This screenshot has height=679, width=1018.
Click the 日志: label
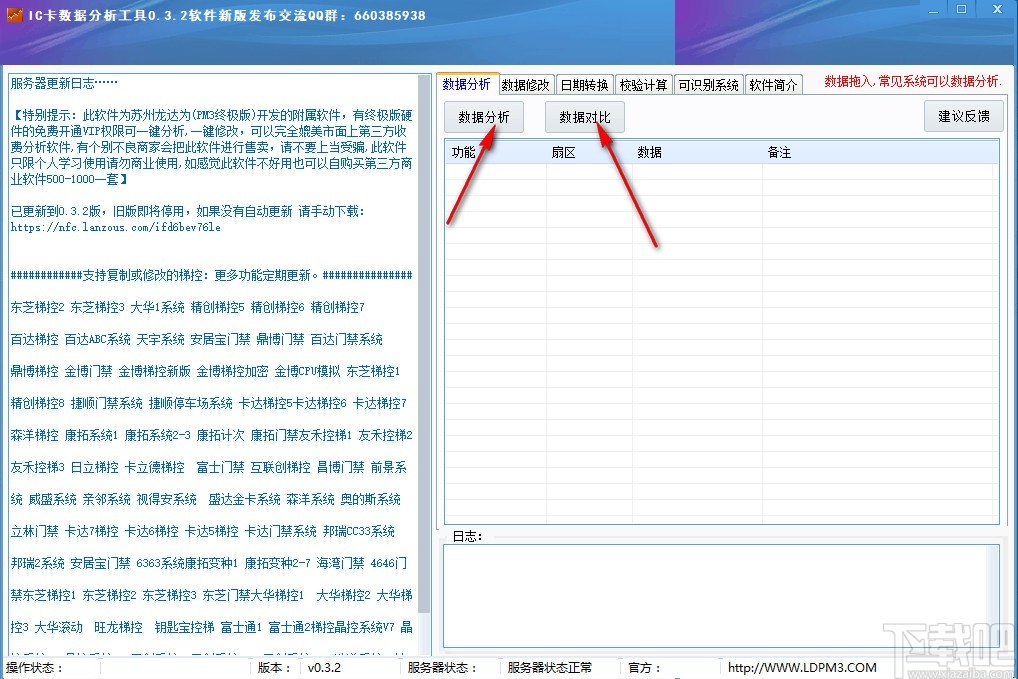tap(466, 536)
